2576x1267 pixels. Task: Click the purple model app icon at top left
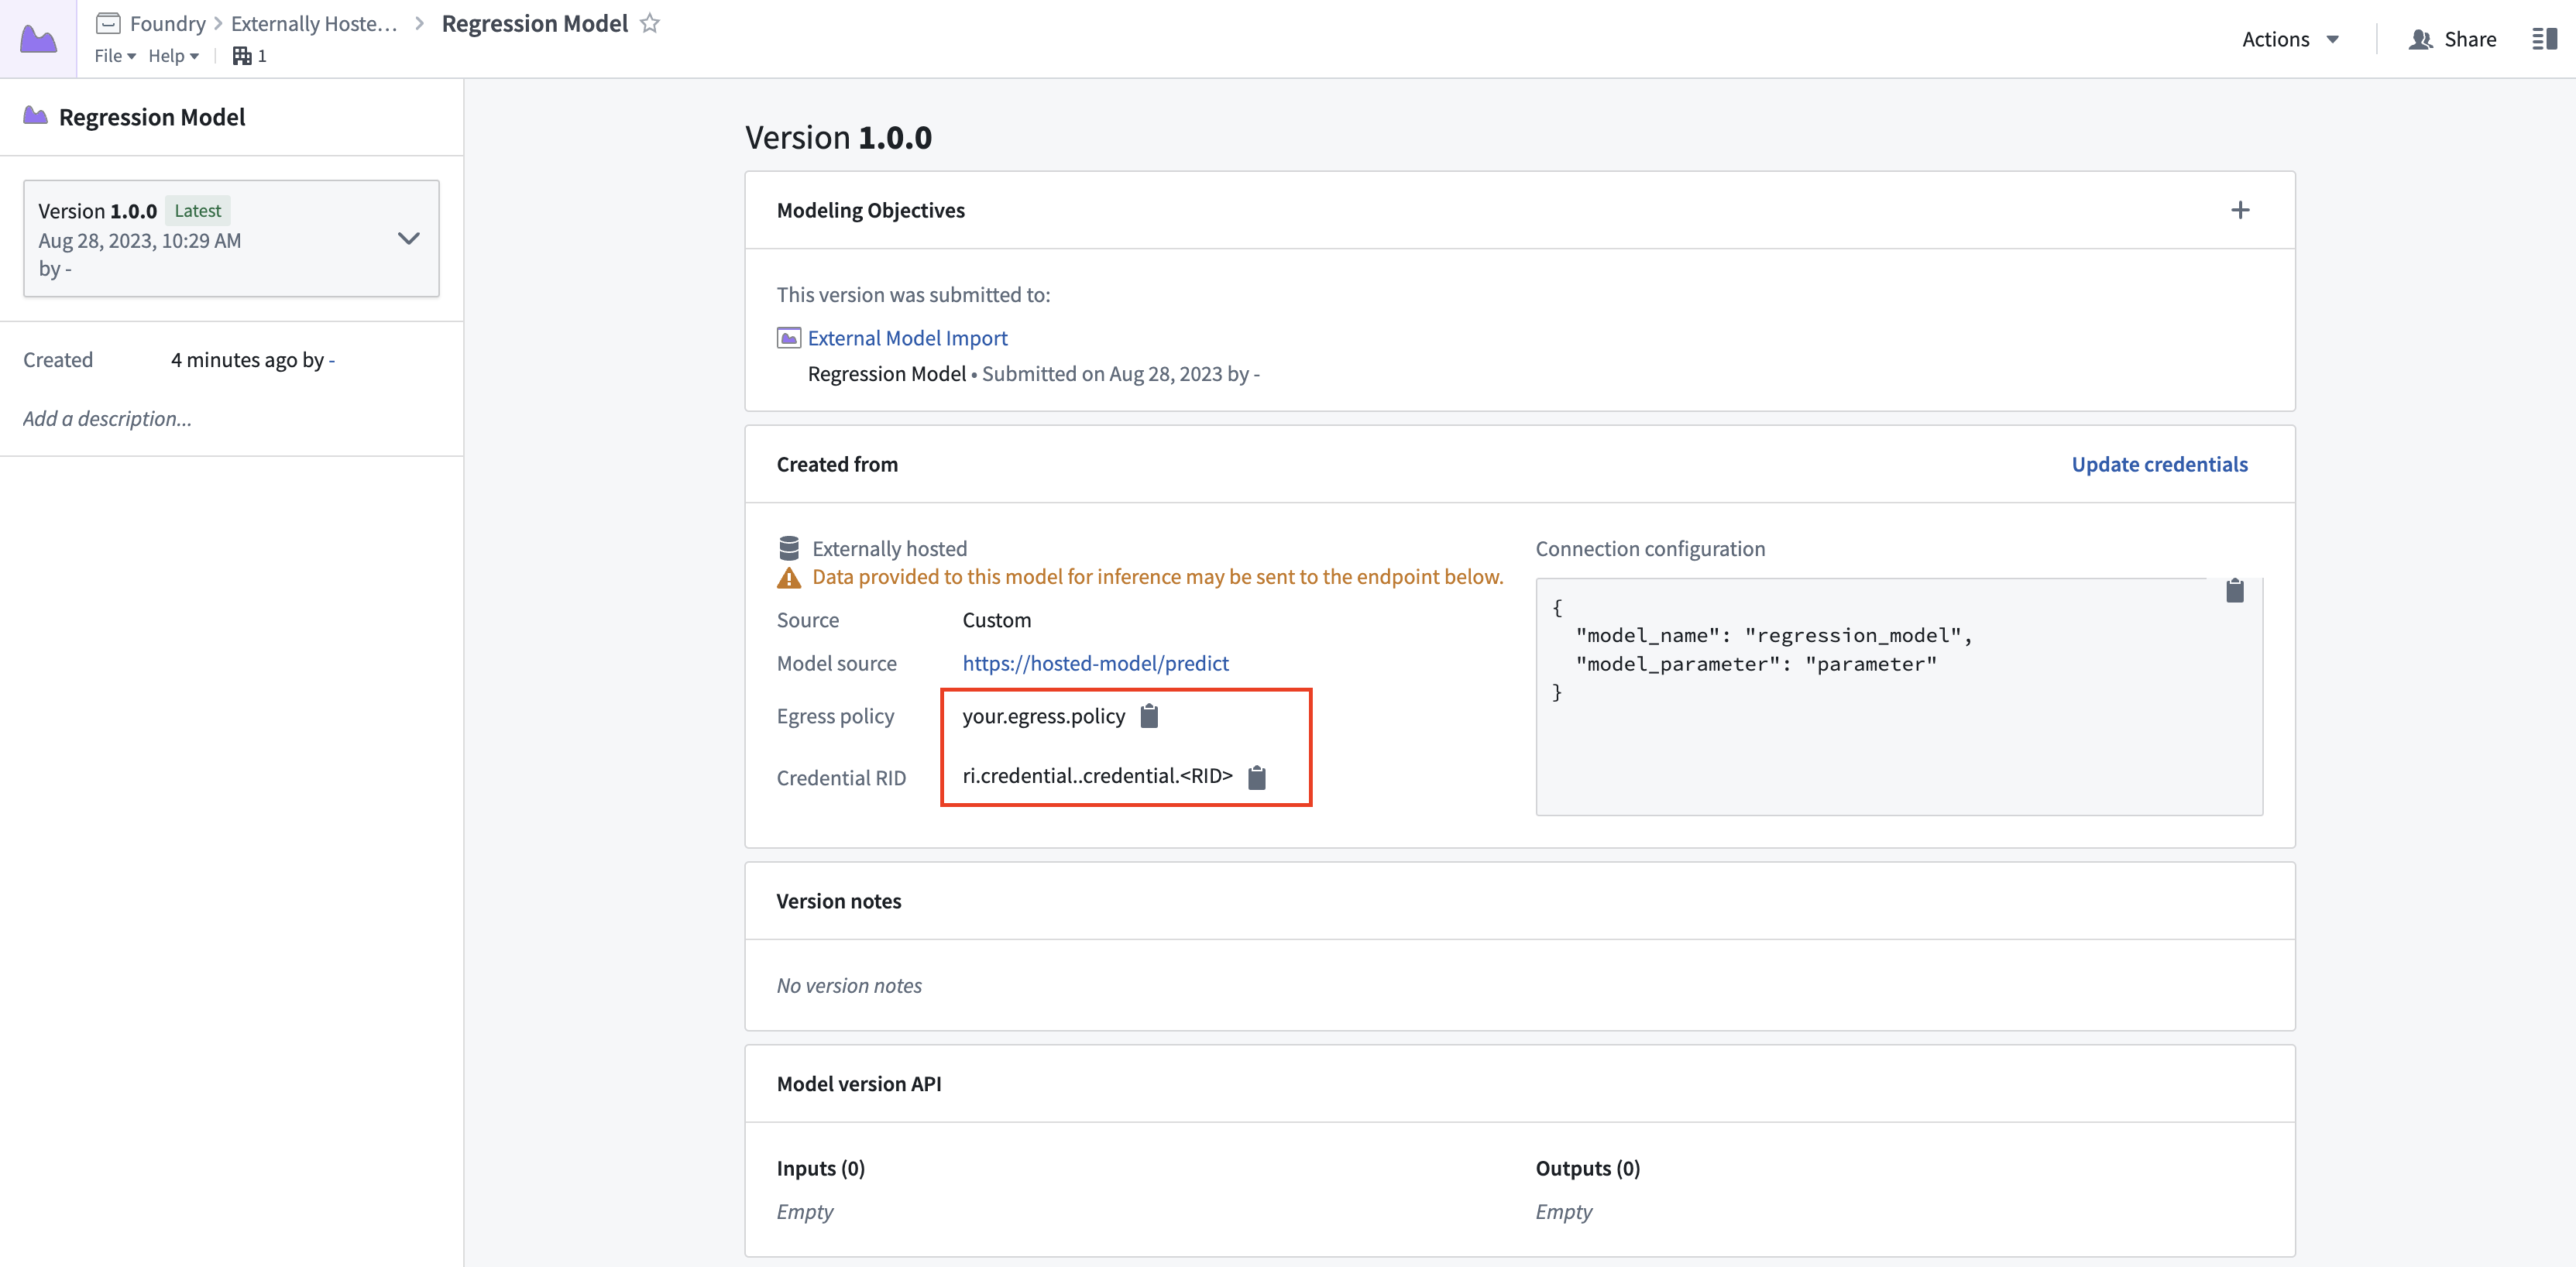tap(38, 39)
